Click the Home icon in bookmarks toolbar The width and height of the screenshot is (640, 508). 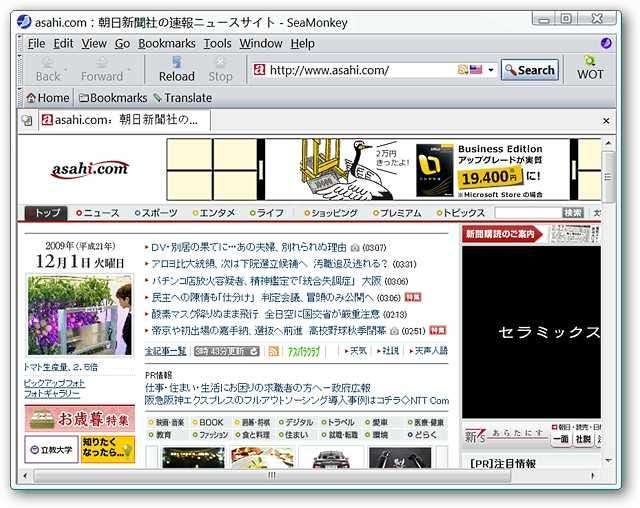31,98
